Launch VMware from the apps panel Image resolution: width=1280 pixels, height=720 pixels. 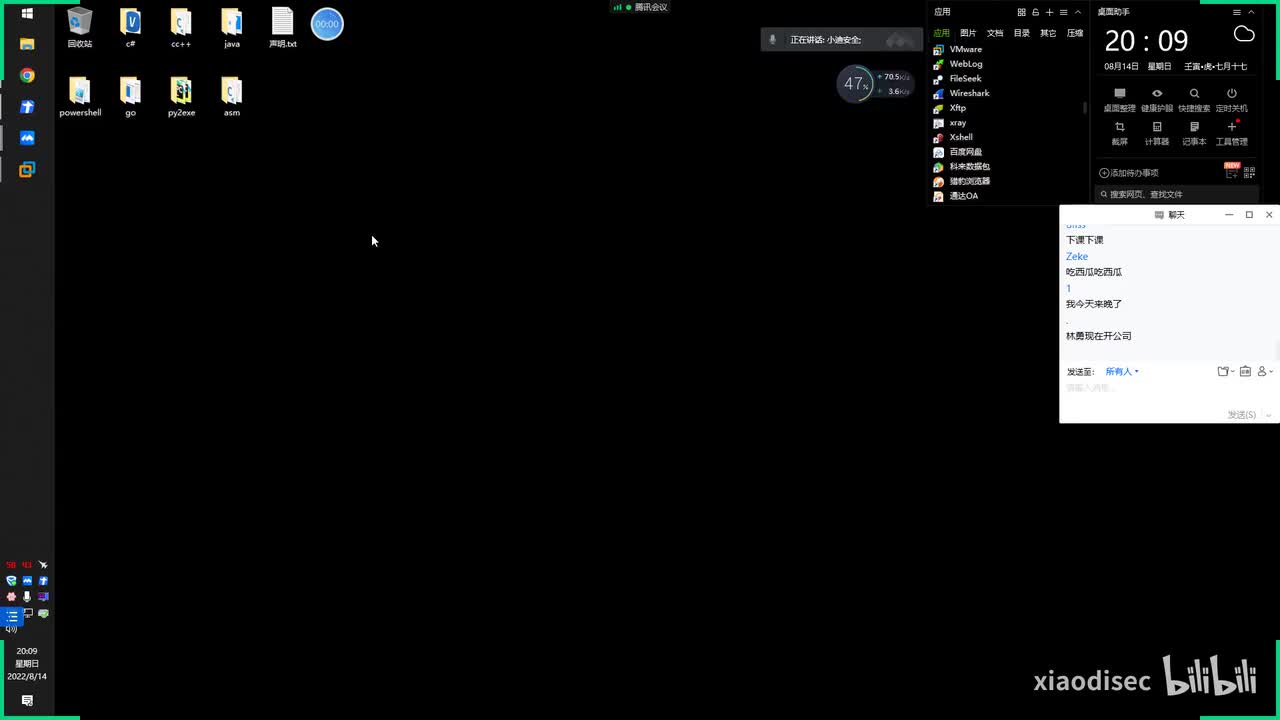point(958,49)
